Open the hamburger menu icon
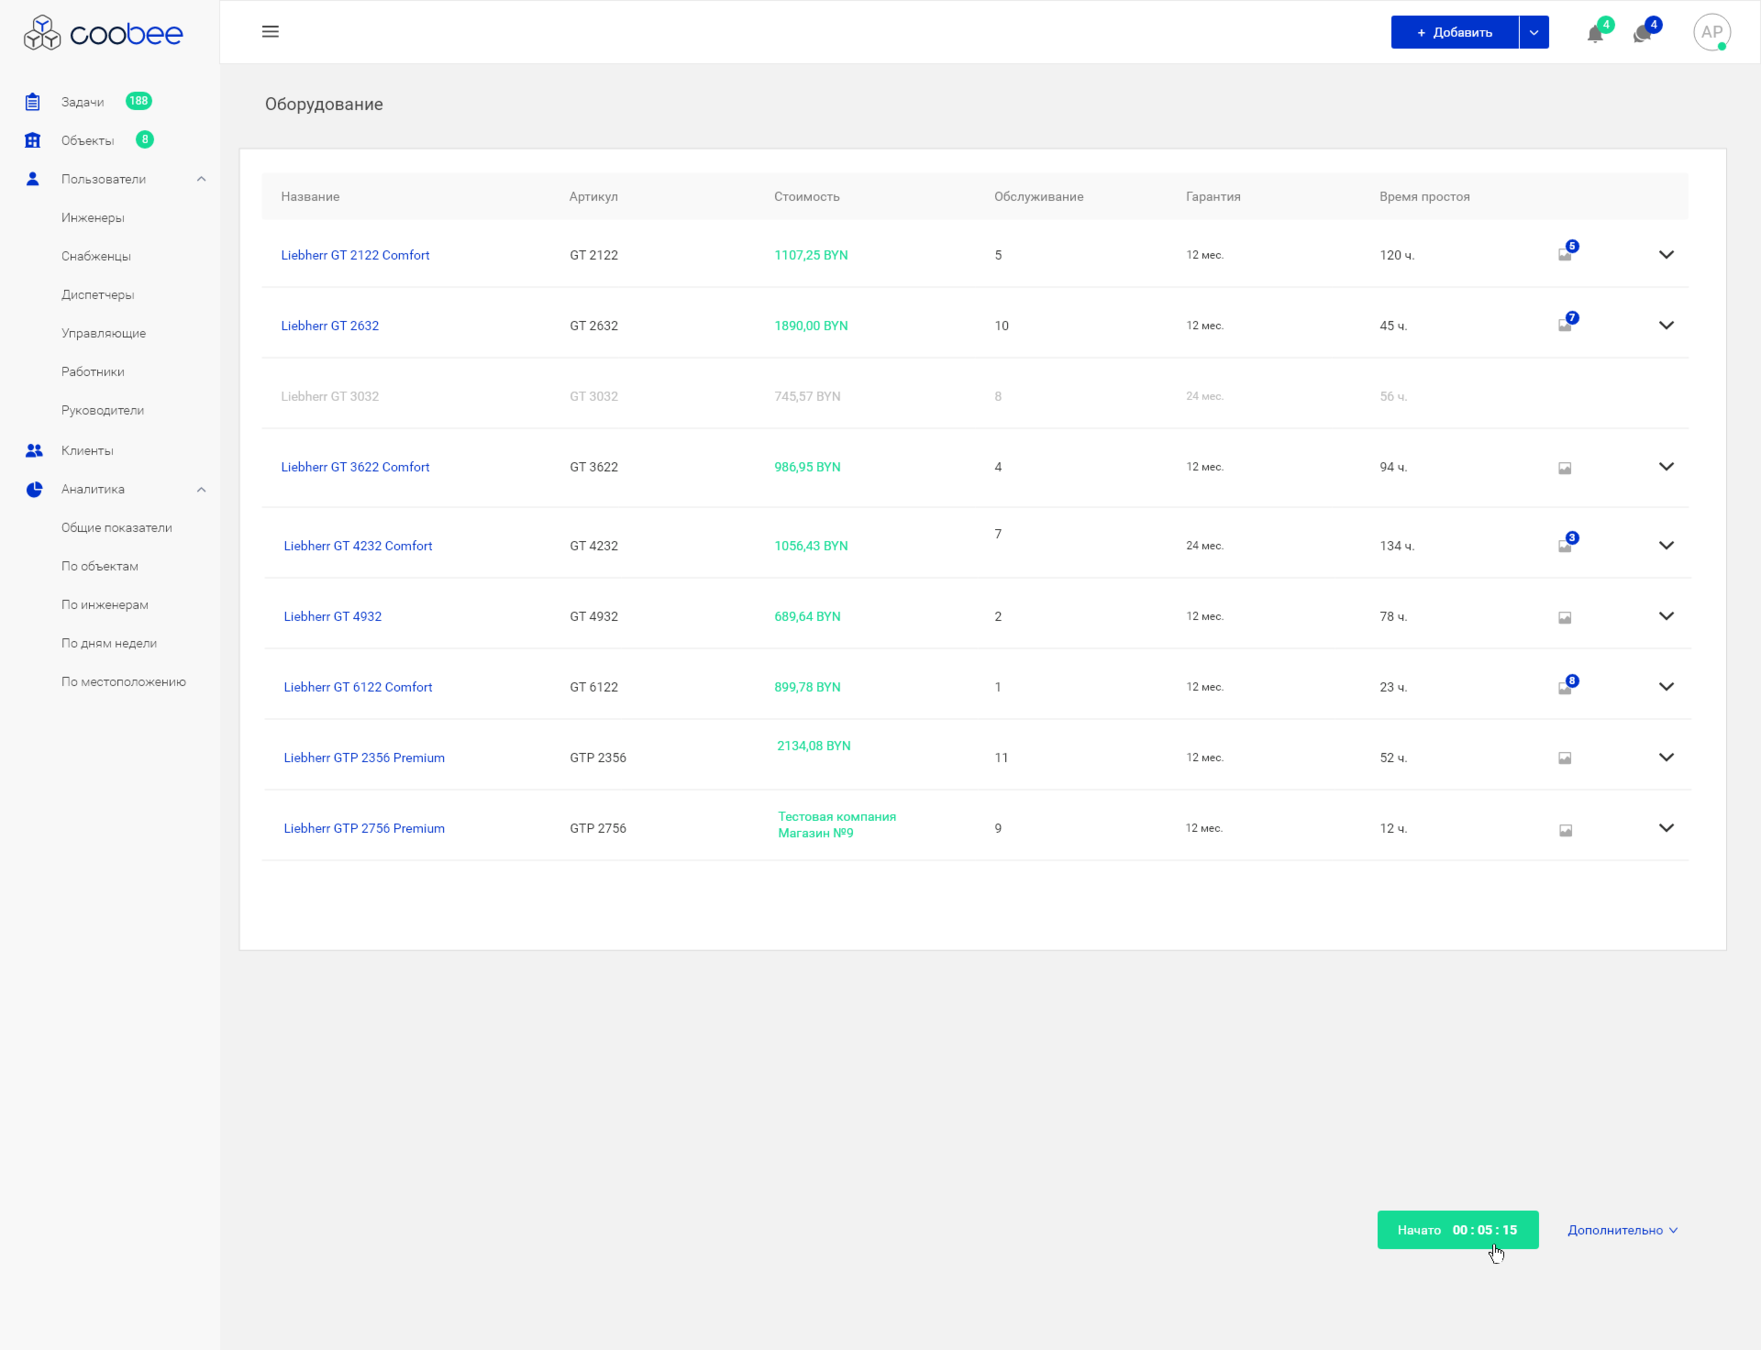 click(270, 32)
